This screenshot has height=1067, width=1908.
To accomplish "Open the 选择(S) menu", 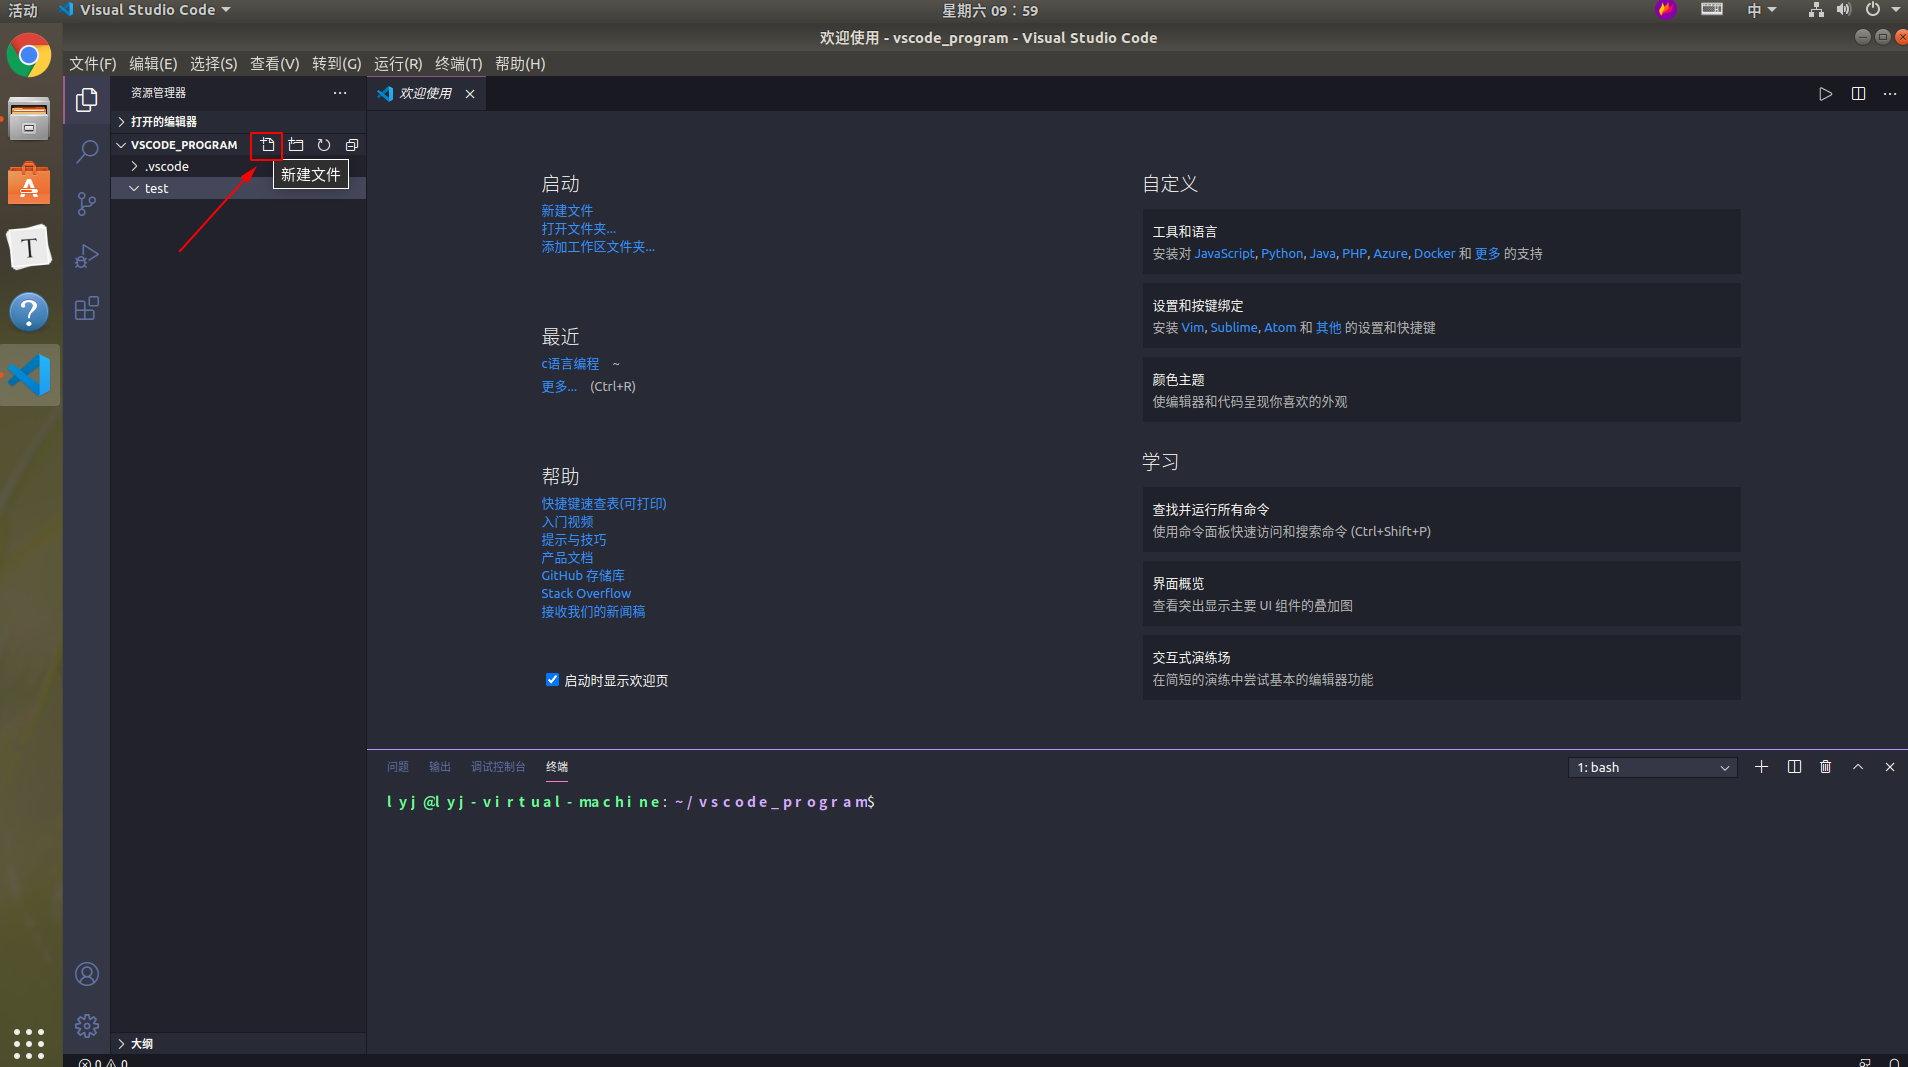I will click(x=214, y=64).
